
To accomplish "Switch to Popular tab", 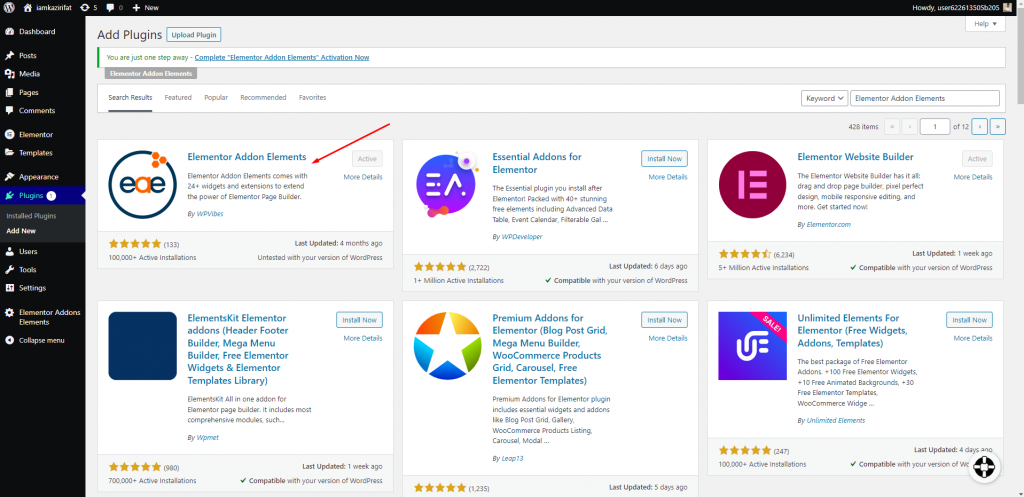I will click(x=216, y=97).
